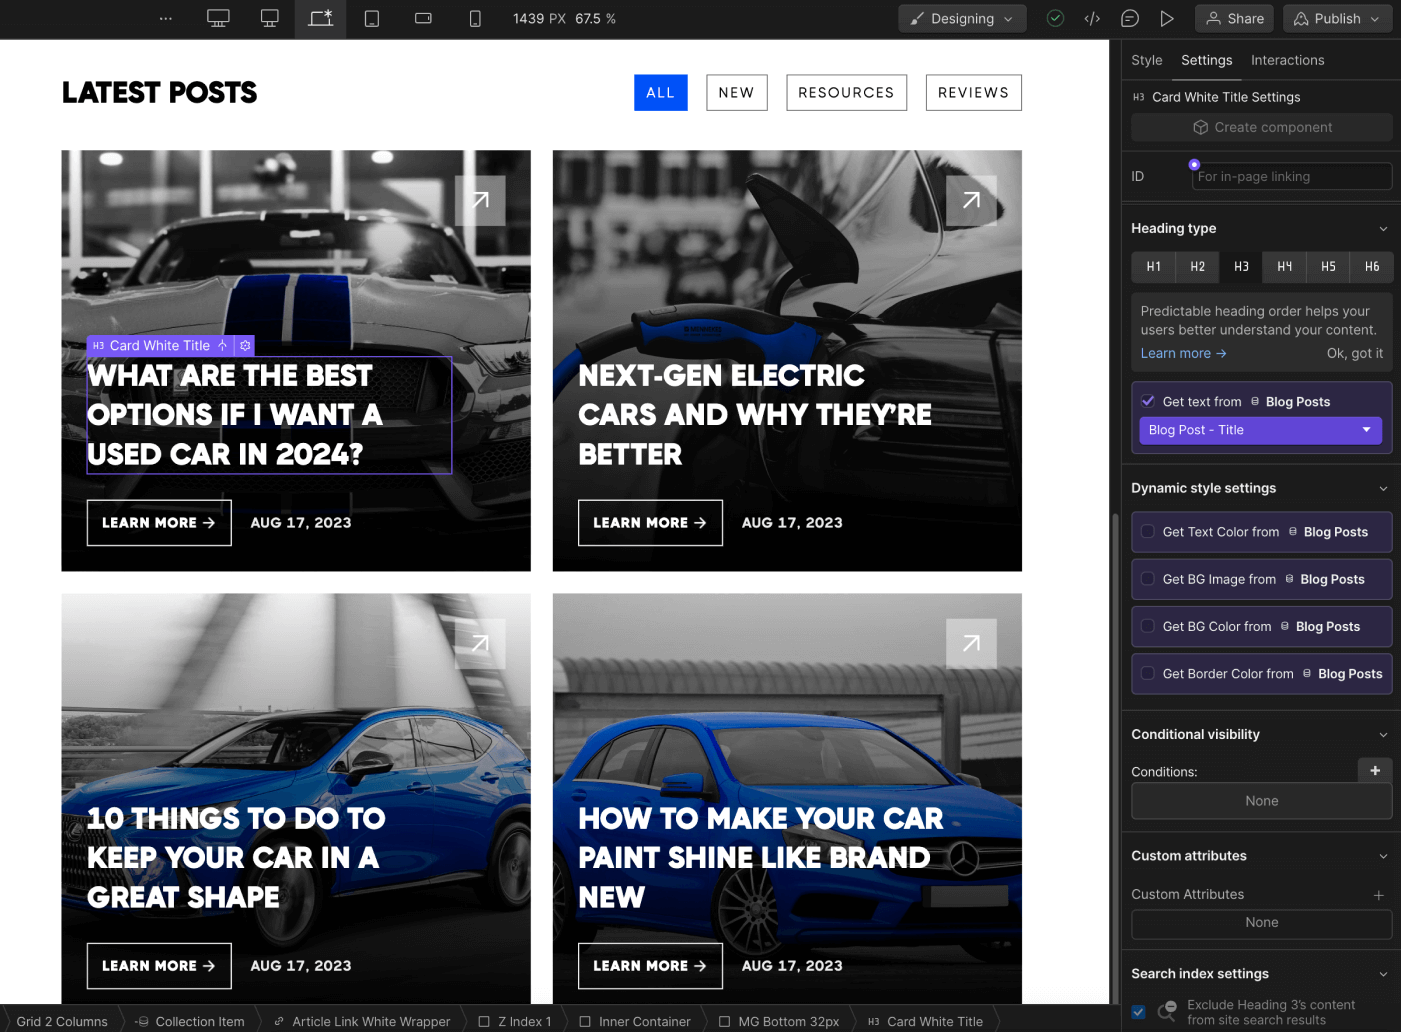
Task: Click the ID in-page linking input field
Action: [1290, 176]
